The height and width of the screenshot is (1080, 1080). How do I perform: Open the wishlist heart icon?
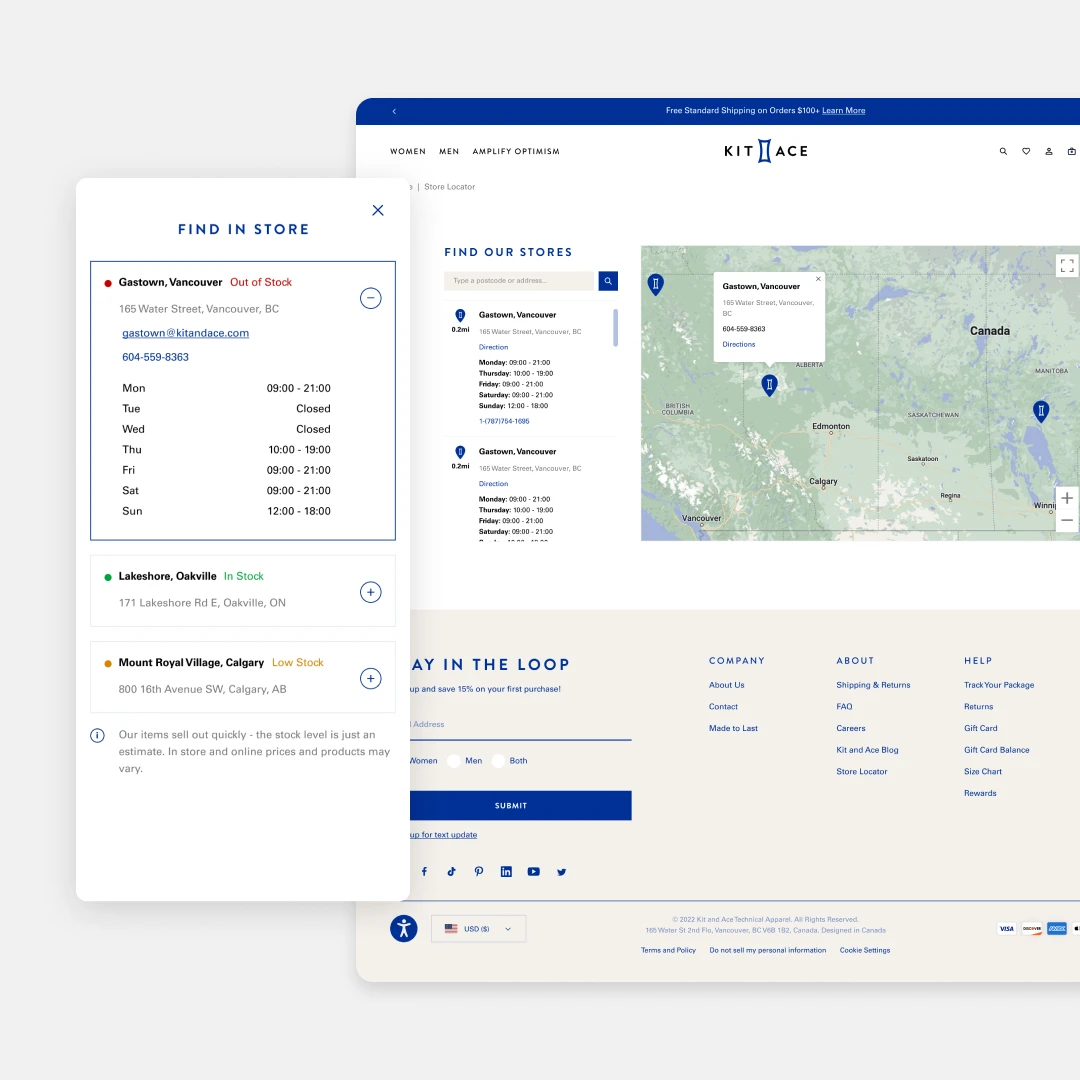pos(1026,152)
